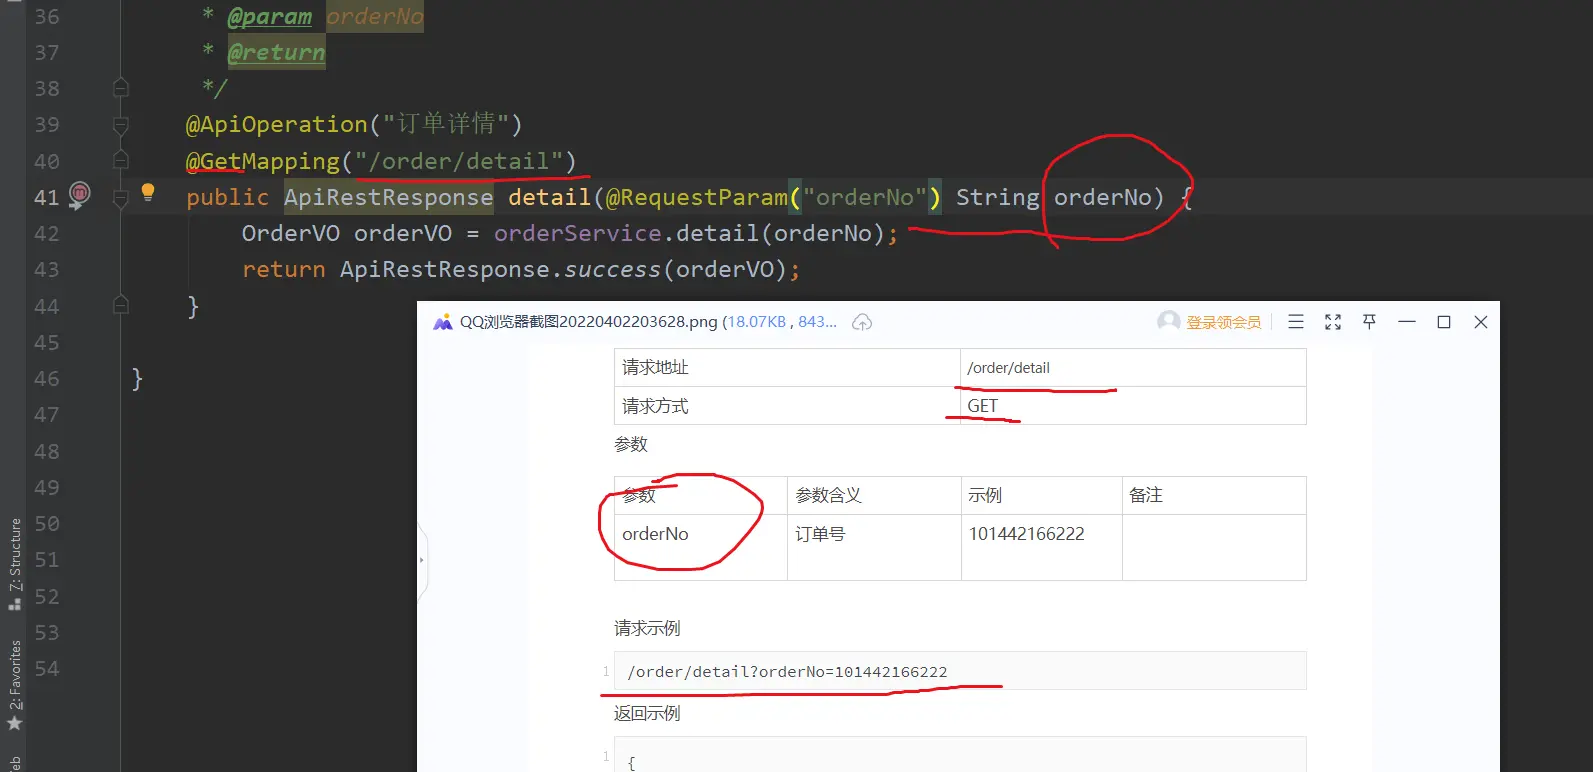Screen dimensions: 1593x772
Task: Click the file size text 18.07KB
Action: tap(757, 322)
